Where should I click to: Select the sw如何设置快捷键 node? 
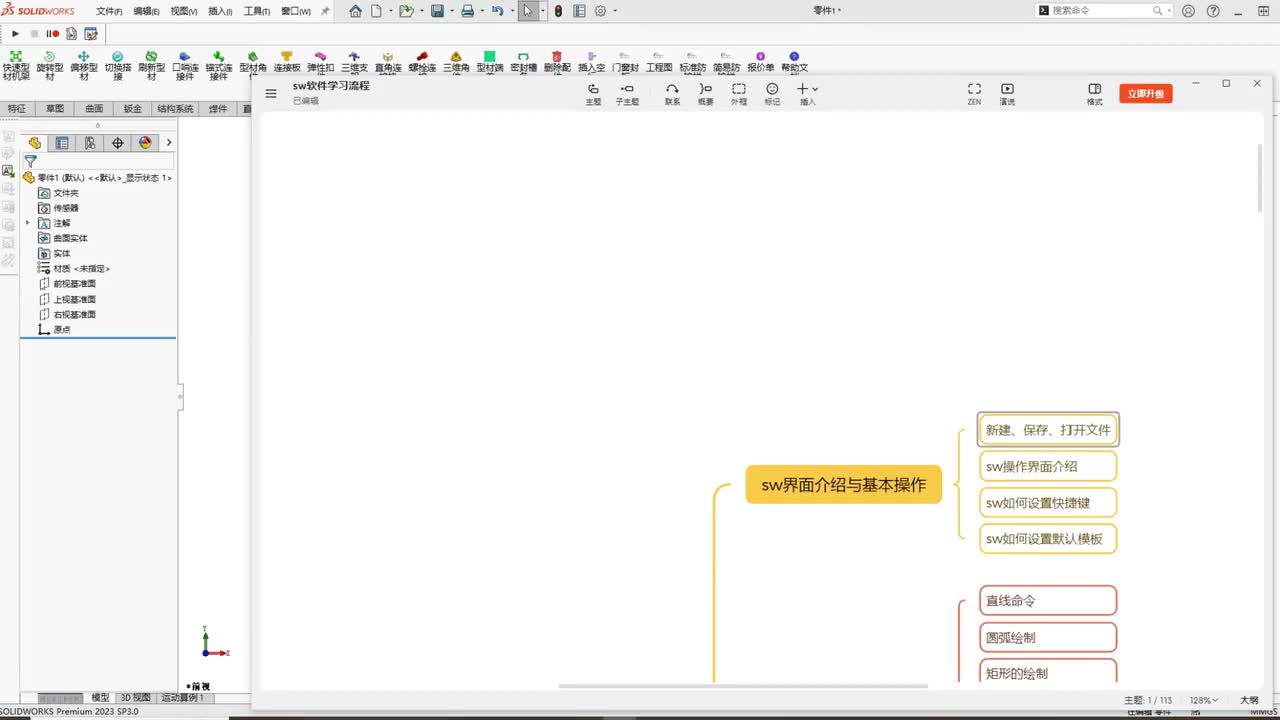coord(1048,502)
